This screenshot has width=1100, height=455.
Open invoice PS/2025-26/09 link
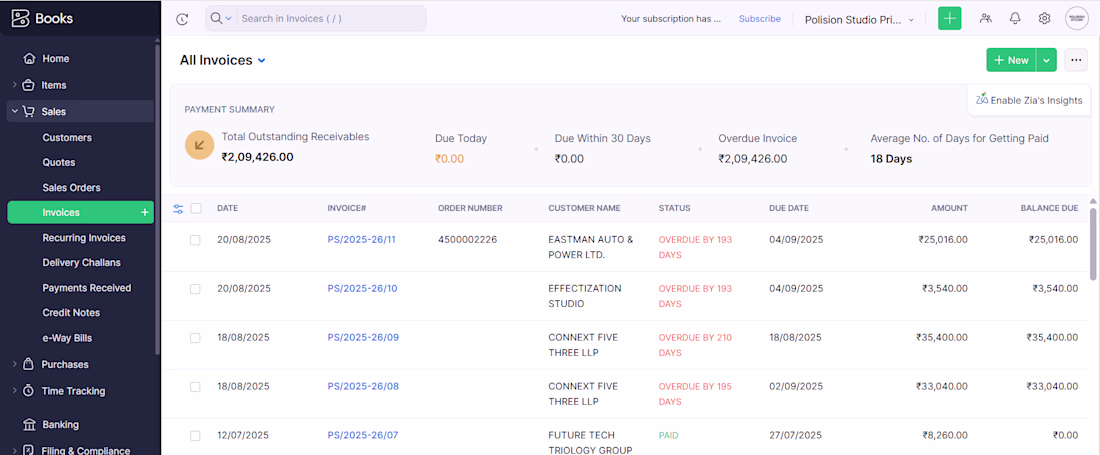(363, 338)
